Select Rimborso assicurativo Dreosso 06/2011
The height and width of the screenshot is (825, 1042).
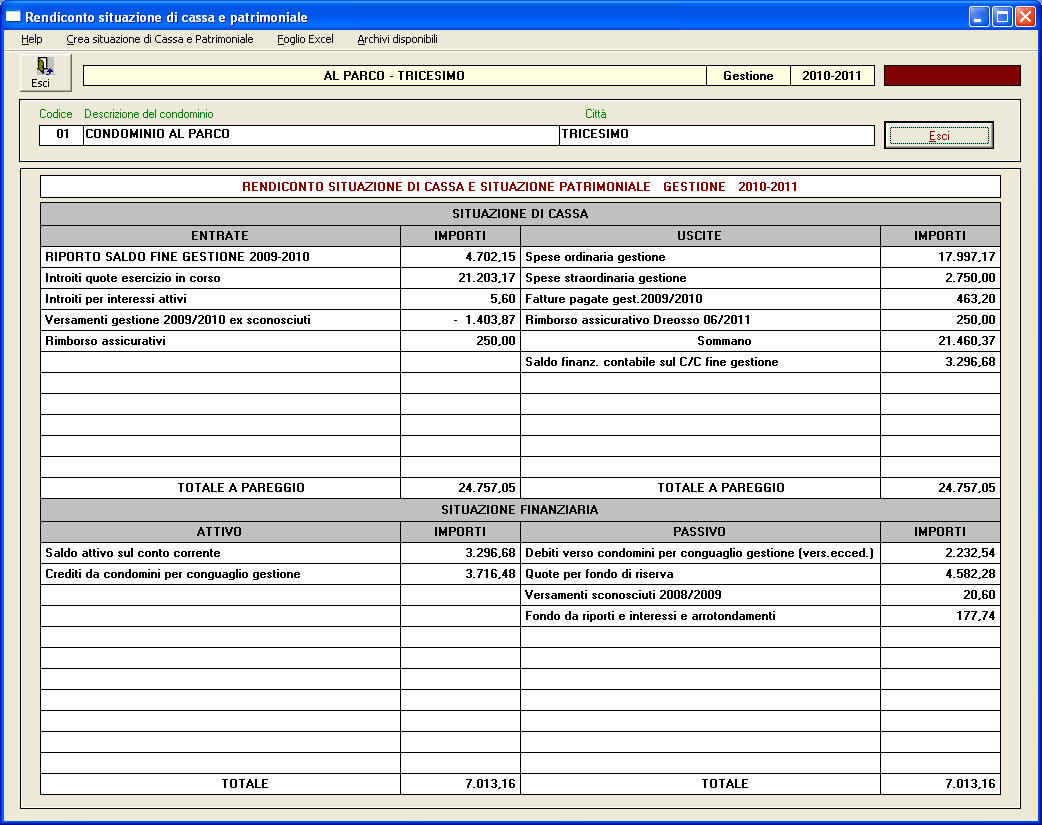700,320
